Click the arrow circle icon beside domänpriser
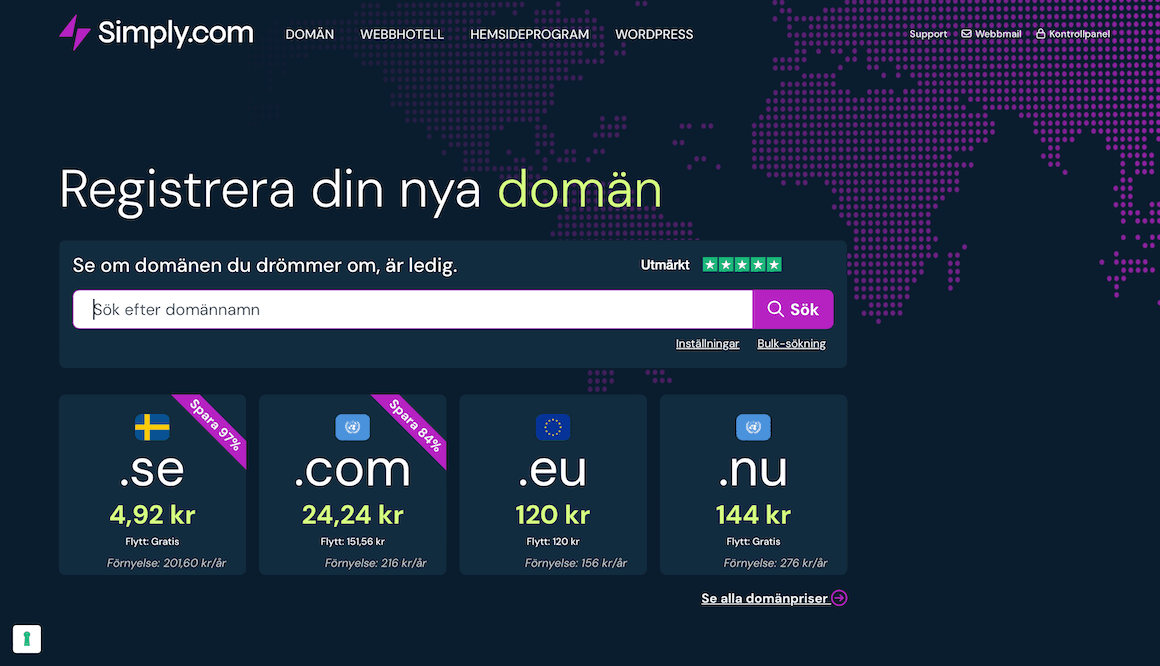This screenshot has height=666, width=1160. point(839,598)
